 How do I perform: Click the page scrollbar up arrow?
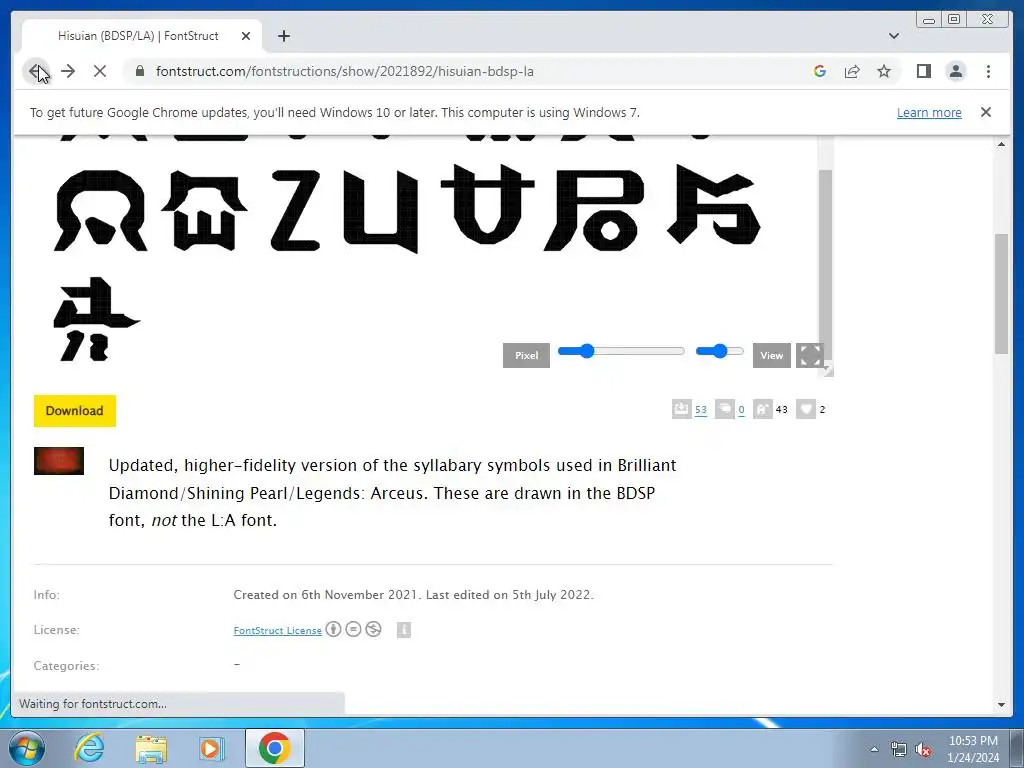(1001, 144)
